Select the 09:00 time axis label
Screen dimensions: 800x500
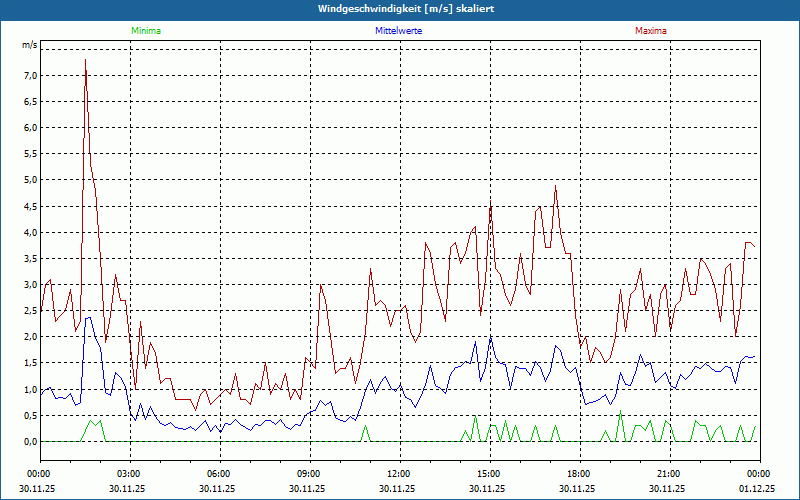pos(308,474)
